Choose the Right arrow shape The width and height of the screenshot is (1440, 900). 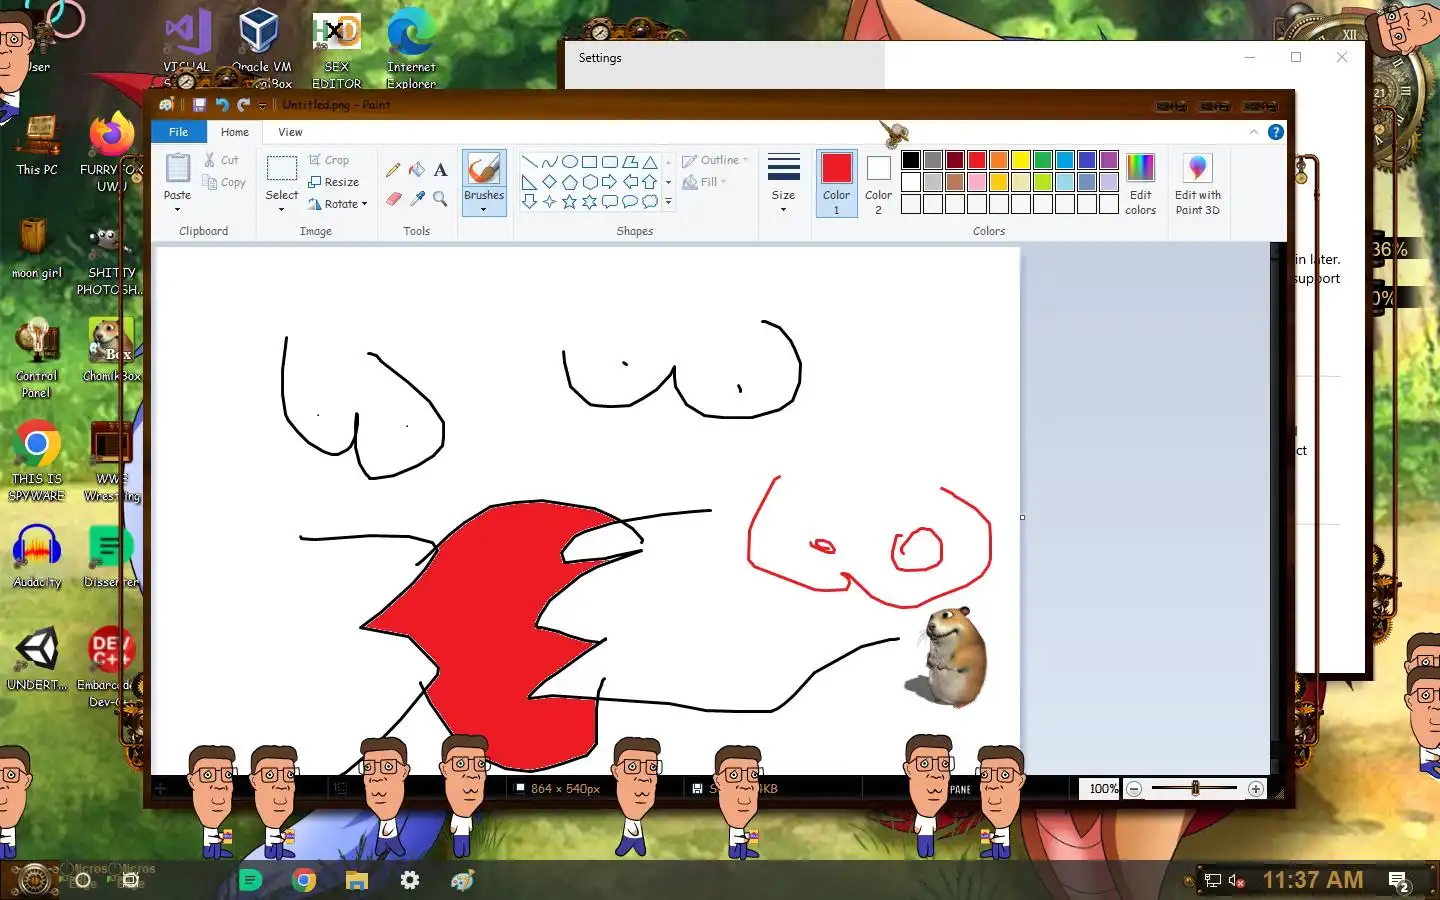pyautogui.click(x=609, y=182)
